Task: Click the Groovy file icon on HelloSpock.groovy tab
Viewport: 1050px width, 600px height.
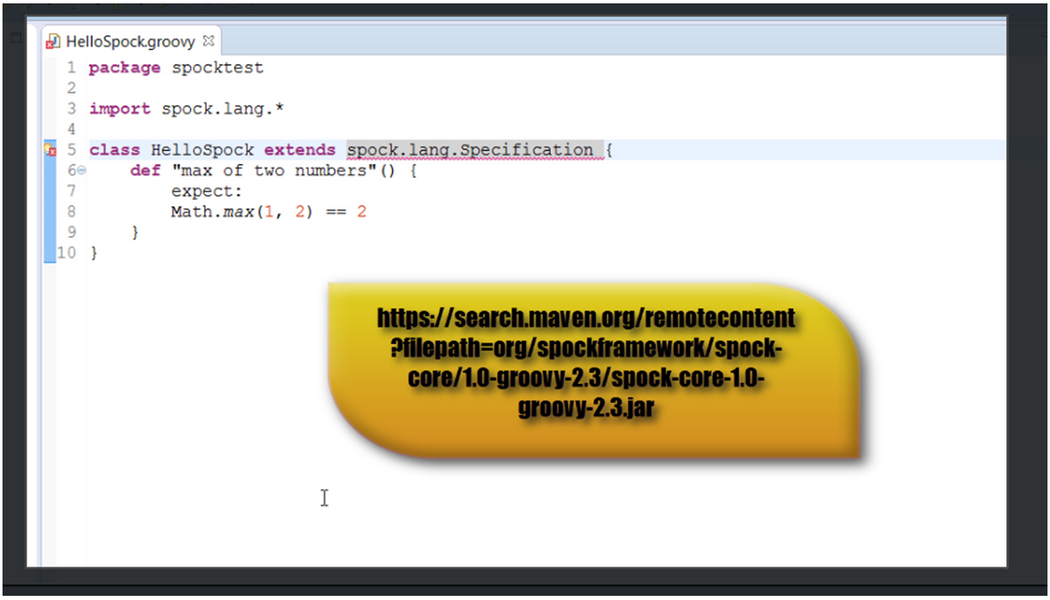Action: [52, 43]
